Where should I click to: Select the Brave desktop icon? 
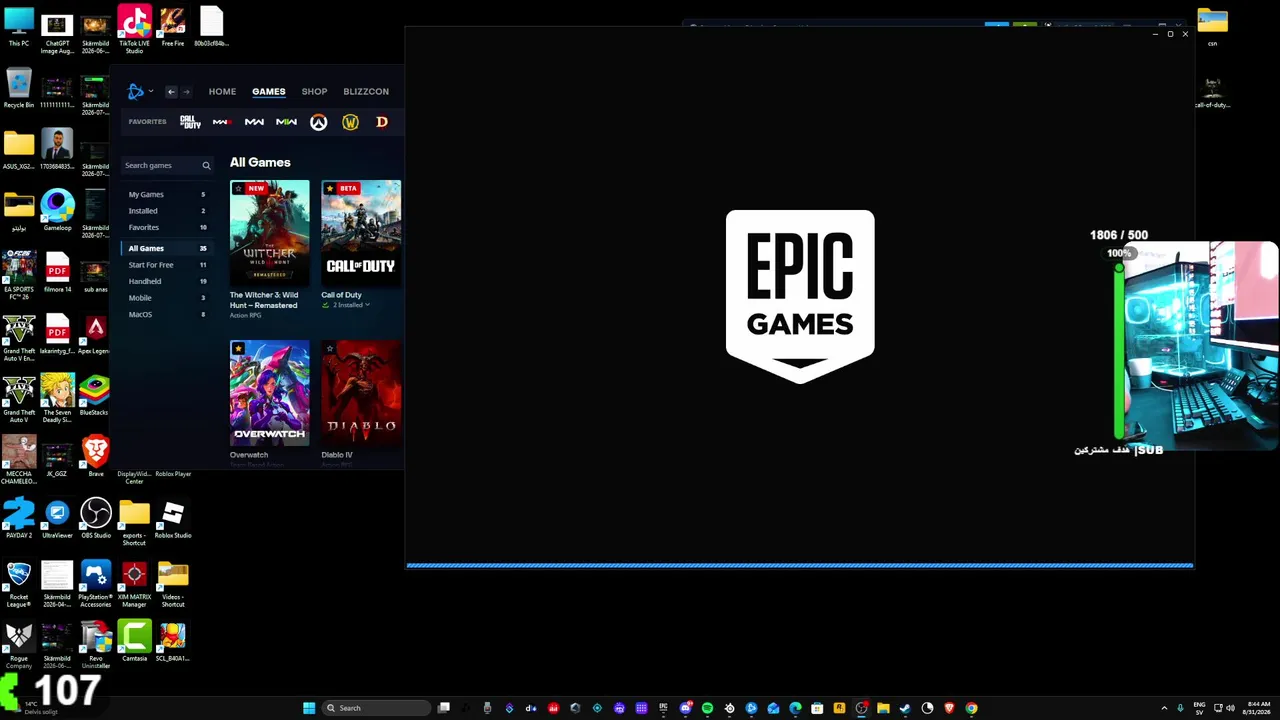(96, 456)
